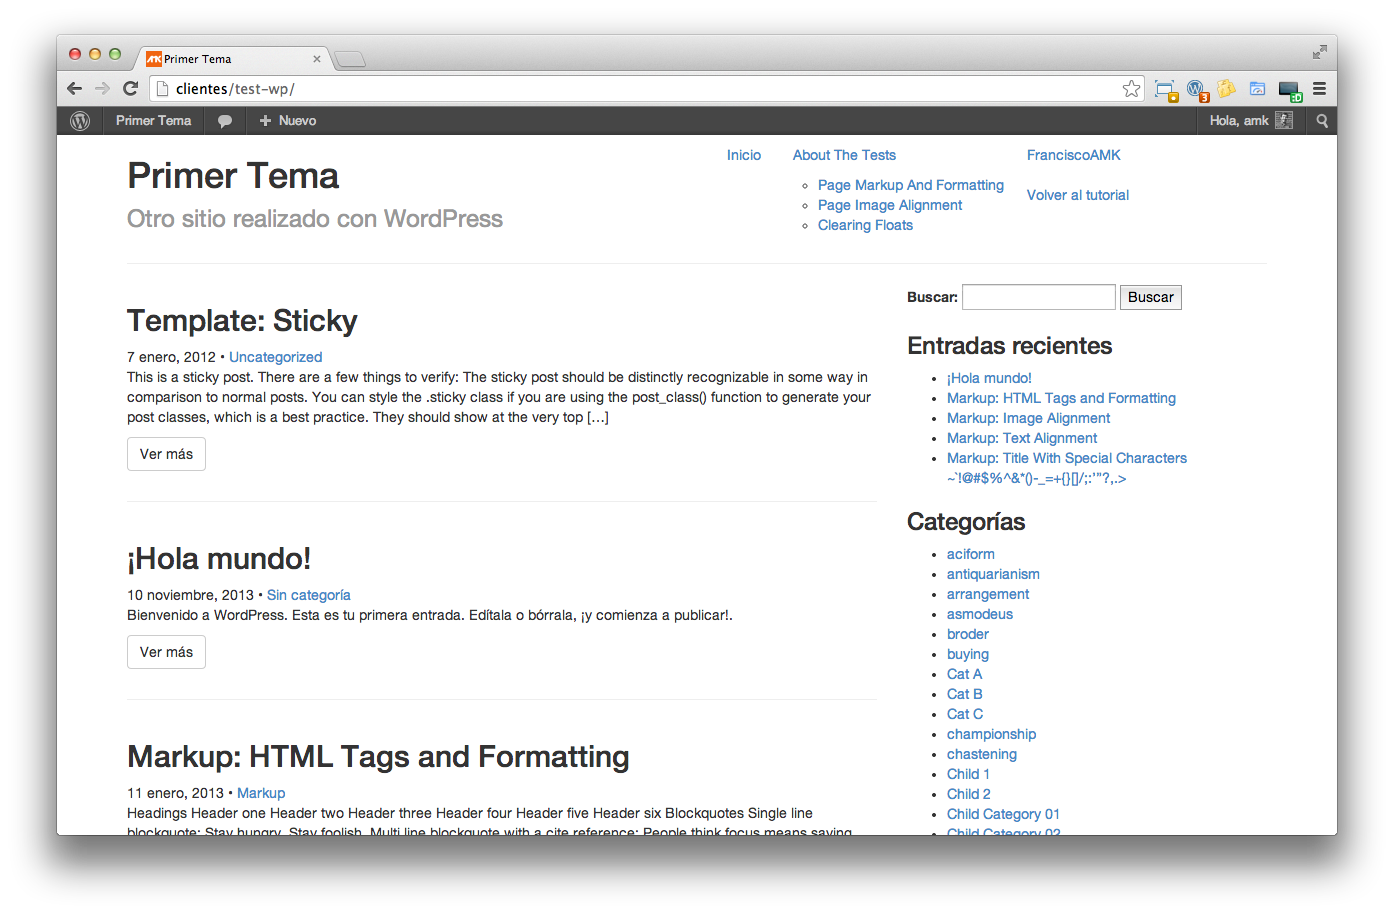Open the Nuevo menu in admin bar
The image size is (1394, 914).
click(x=287, y=121)
